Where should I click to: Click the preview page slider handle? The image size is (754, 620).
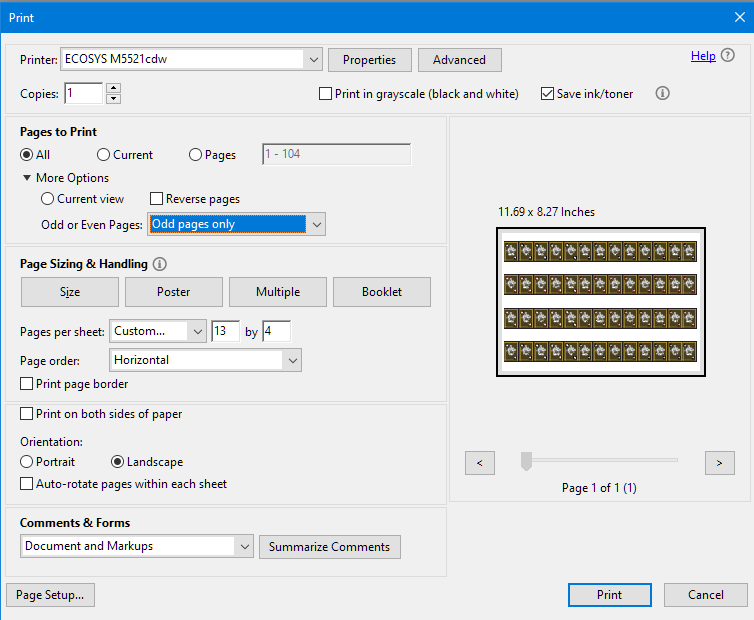pos(526,461)
